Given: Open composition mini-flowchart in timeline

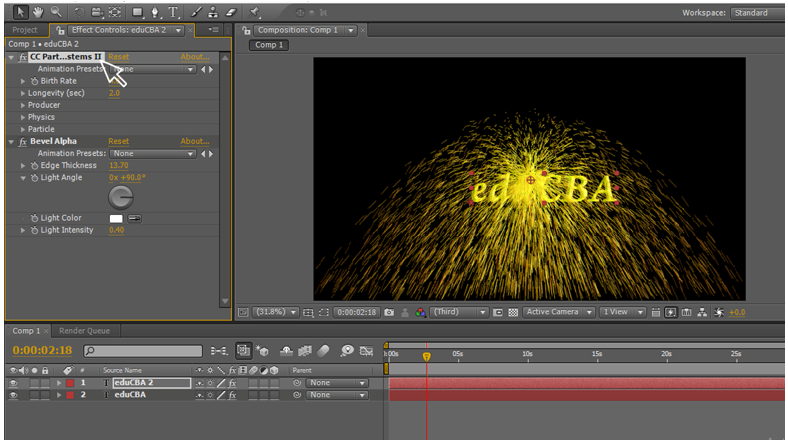Looking at the screenshot, I should [219, 351].
